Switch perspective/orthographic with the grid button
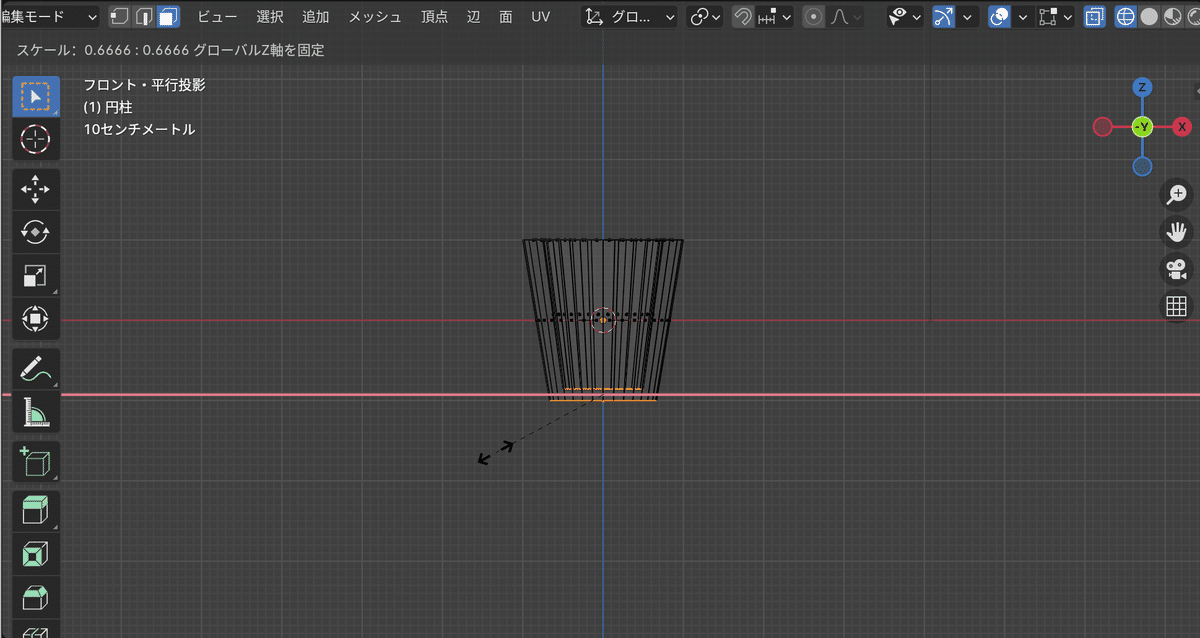1200x638 pixels. click(x=1177, y=306)
